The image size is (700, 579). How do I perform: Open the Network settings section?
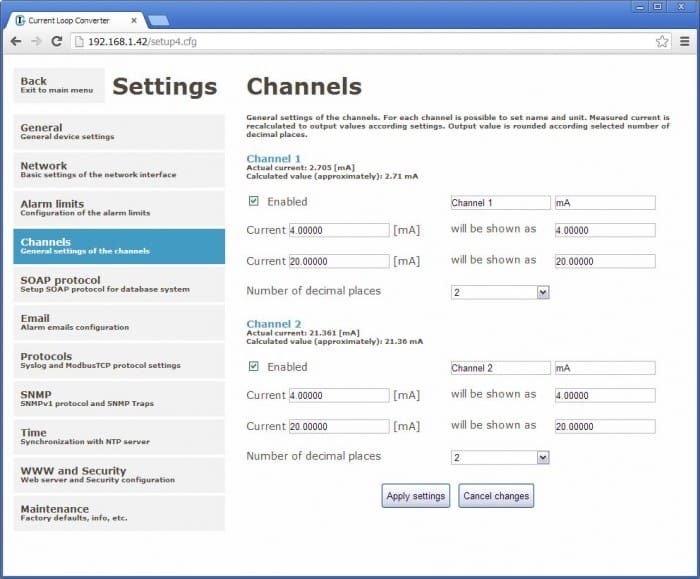click(118, 170)
